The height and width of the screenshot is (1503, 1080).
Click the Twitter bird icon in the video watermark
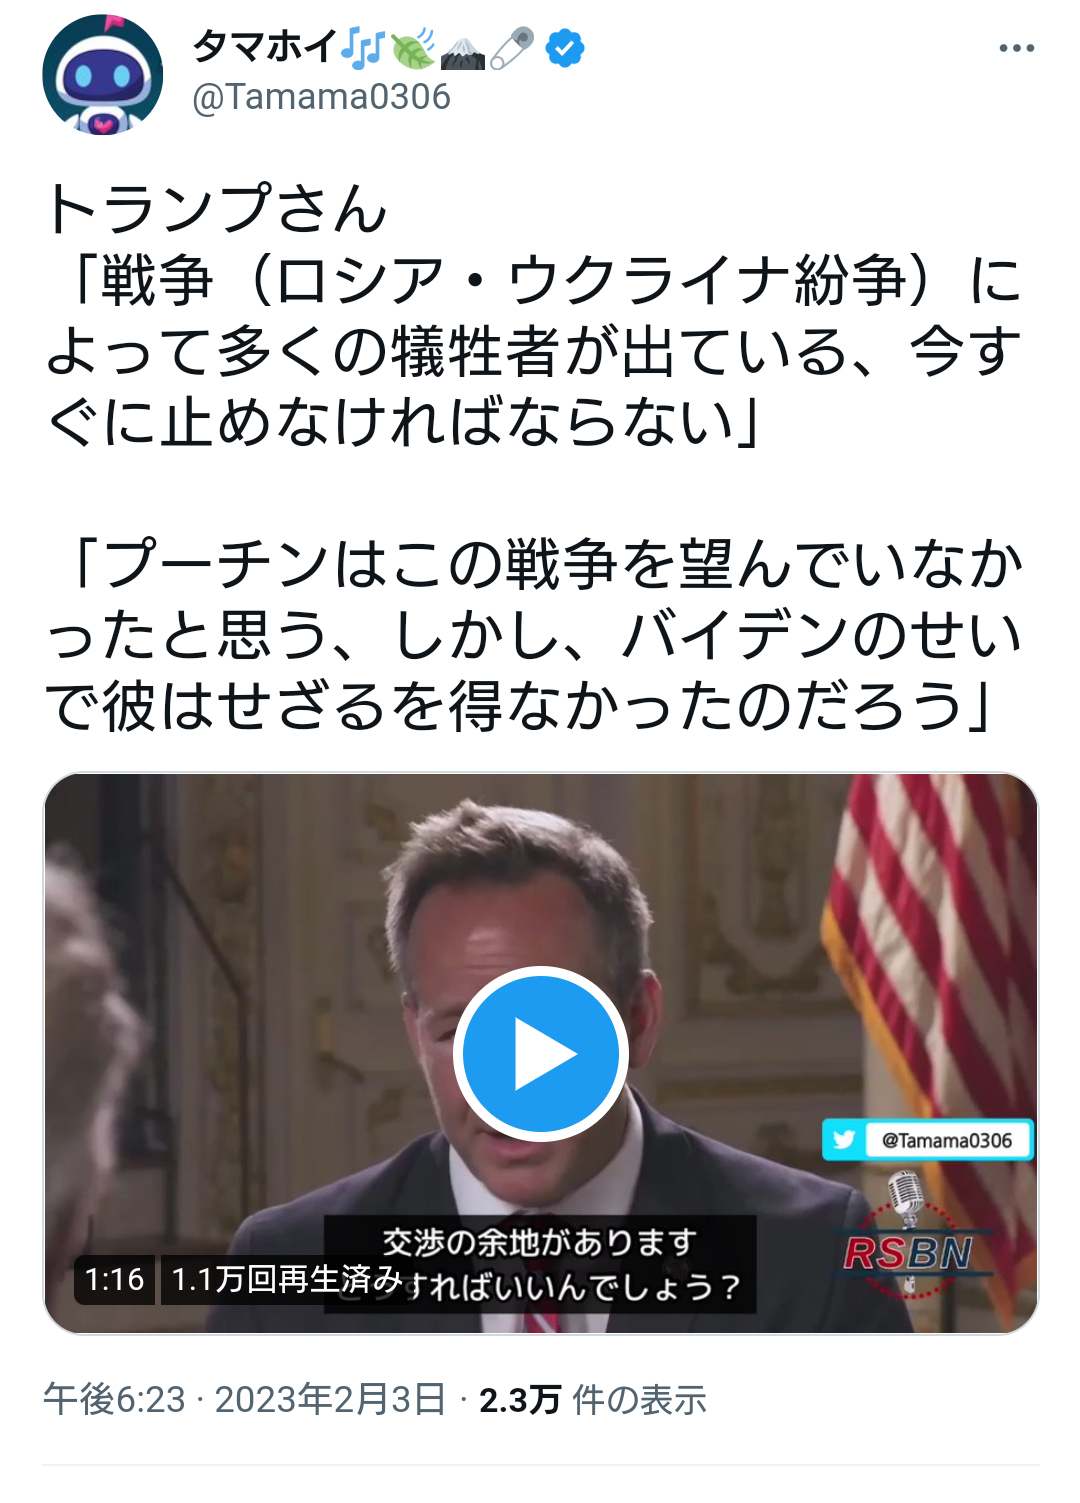844,1140
